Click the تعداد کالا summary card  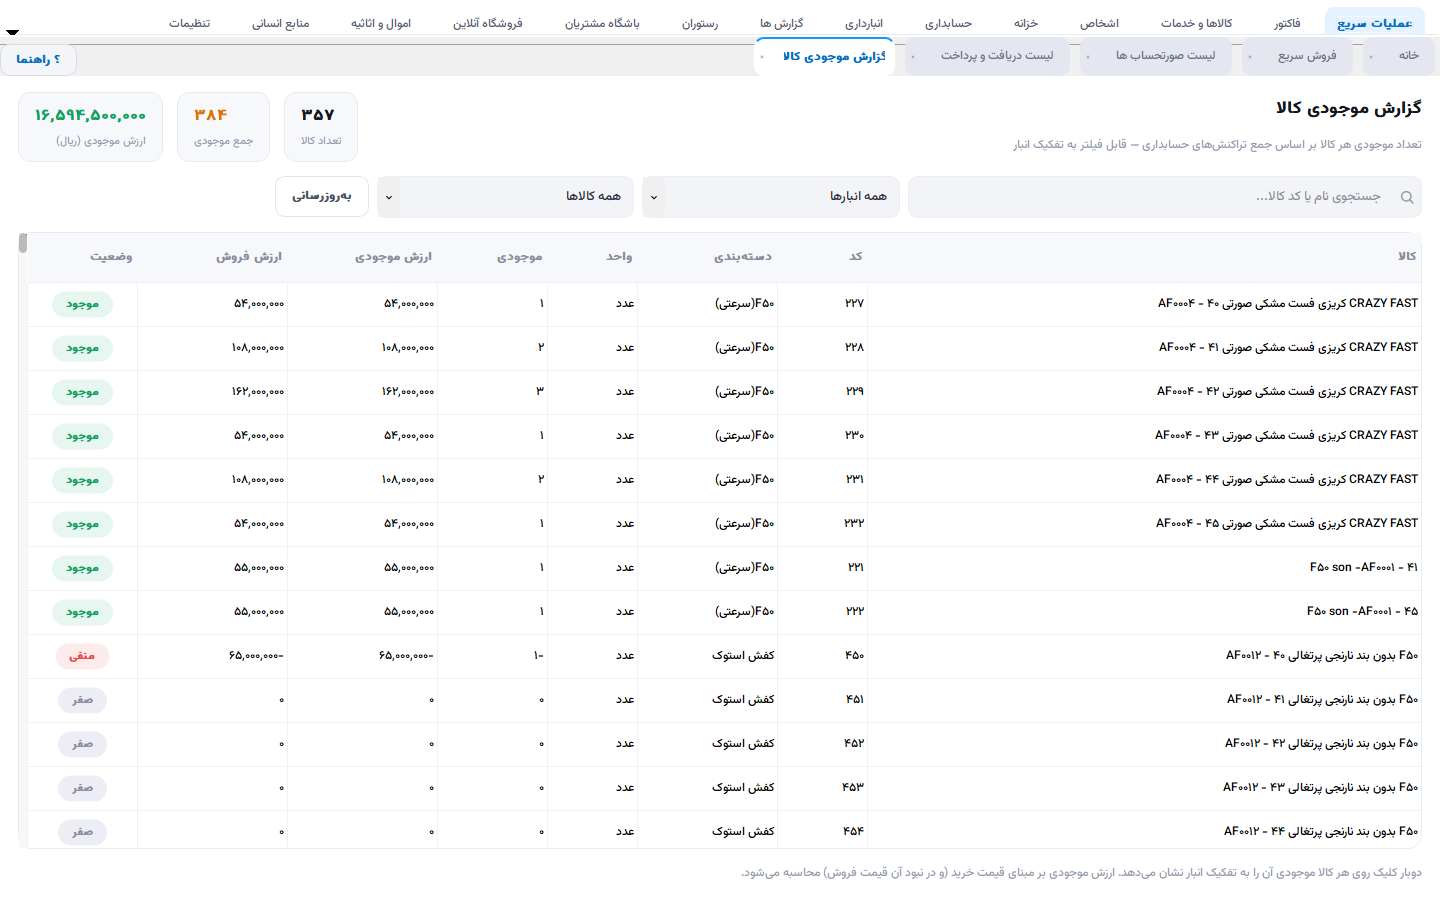(x=321, y=127)
